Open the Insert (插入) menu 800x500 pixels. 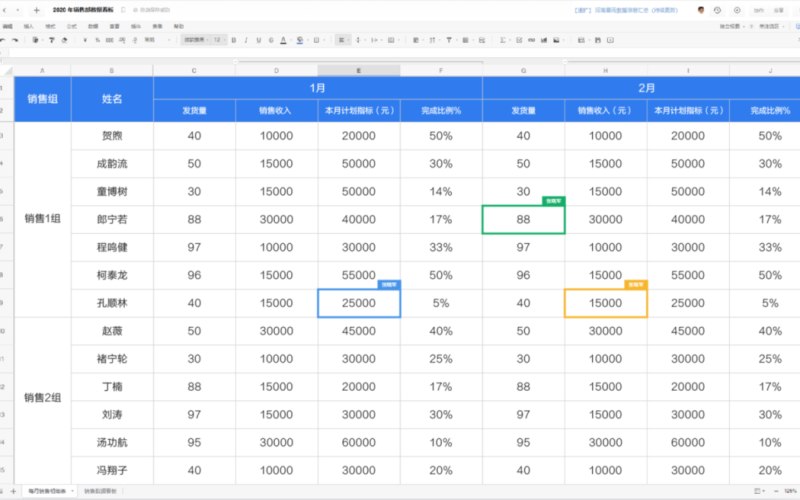(x=29, y=26)
